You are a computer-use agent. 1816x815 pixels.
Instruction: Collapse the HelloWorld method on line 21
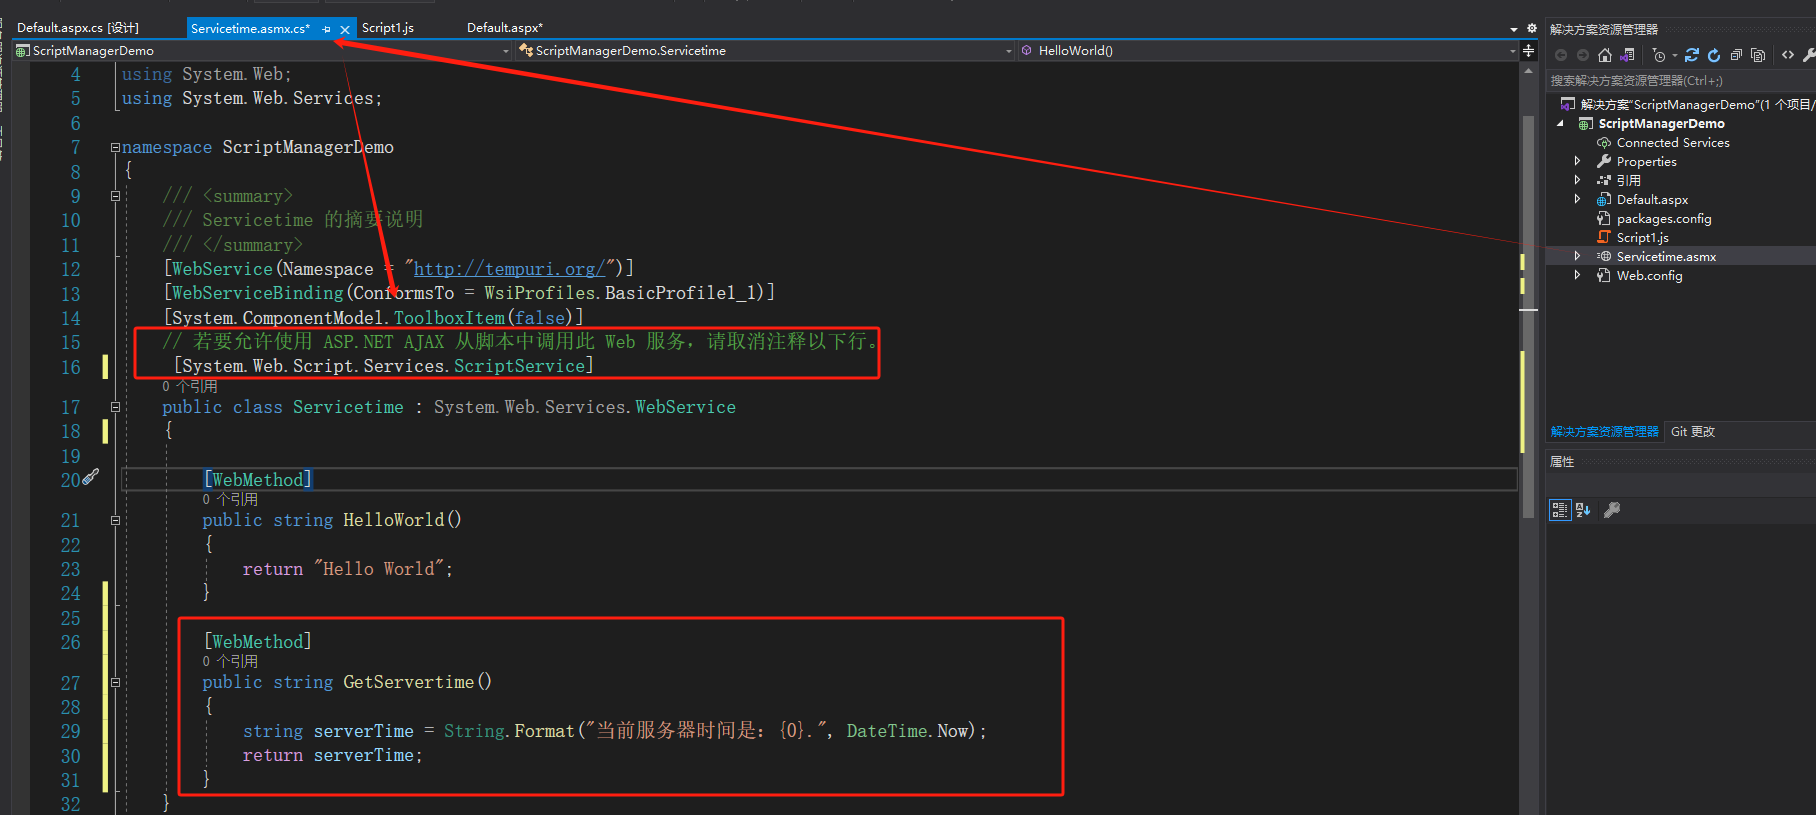click(115, 520)
